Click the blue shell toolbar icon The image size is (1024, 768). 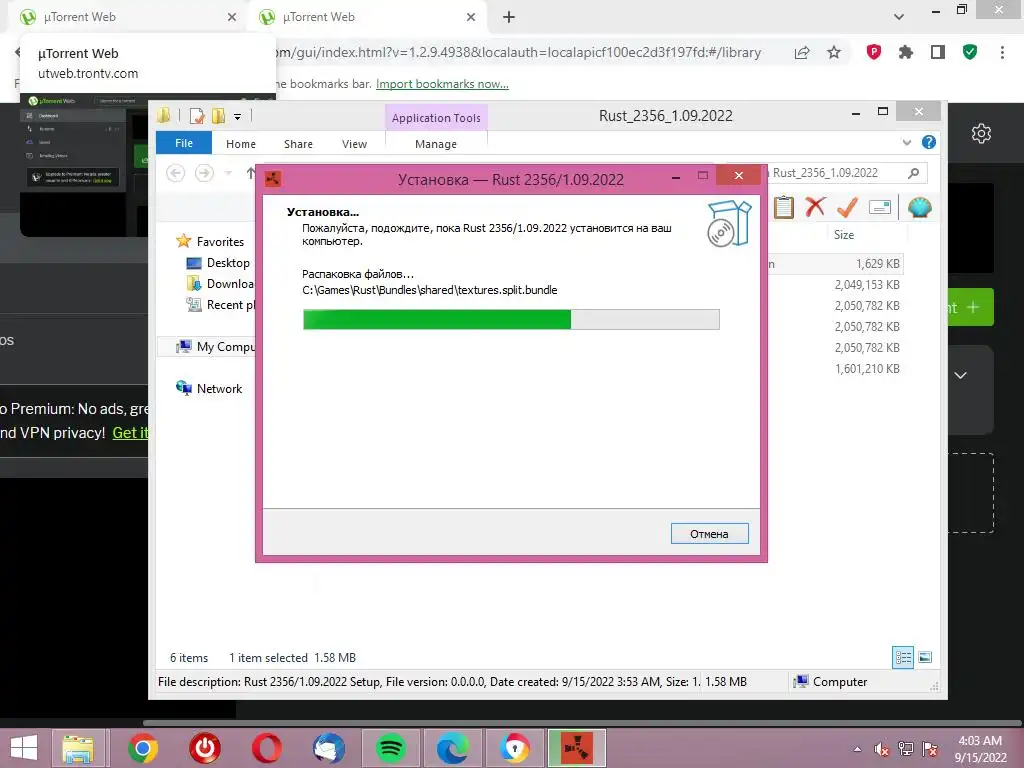click(x=920, y=208)
